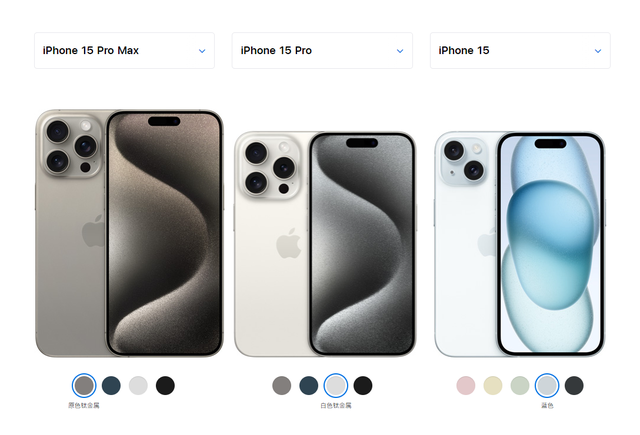
Task: Open the iPhone 15 Pro model dropdown
Action: pyautogui.click(x=322, y=51)
